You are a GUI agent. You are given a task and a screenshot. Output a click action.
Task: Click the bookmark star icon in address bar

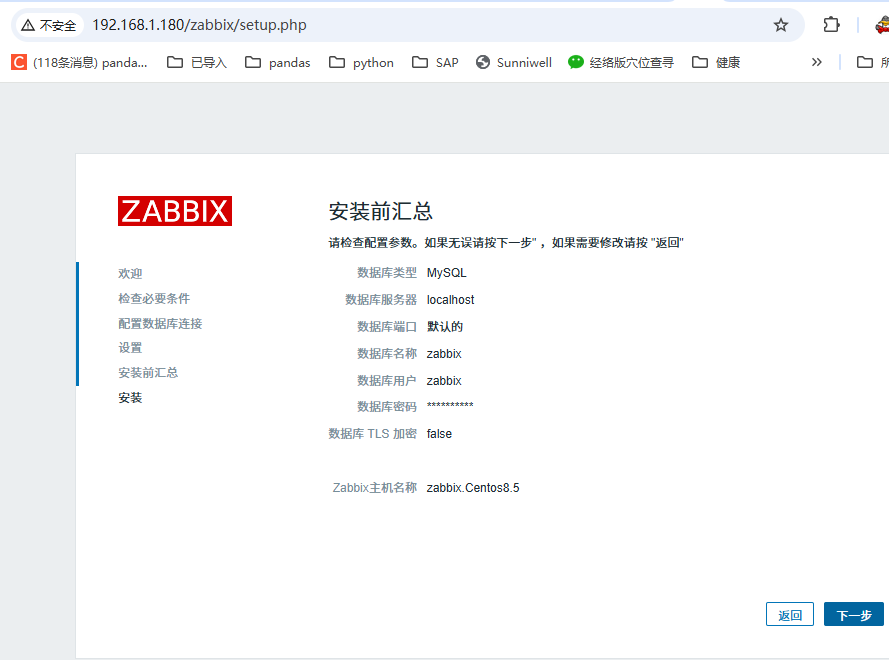(x=781, y=25)
